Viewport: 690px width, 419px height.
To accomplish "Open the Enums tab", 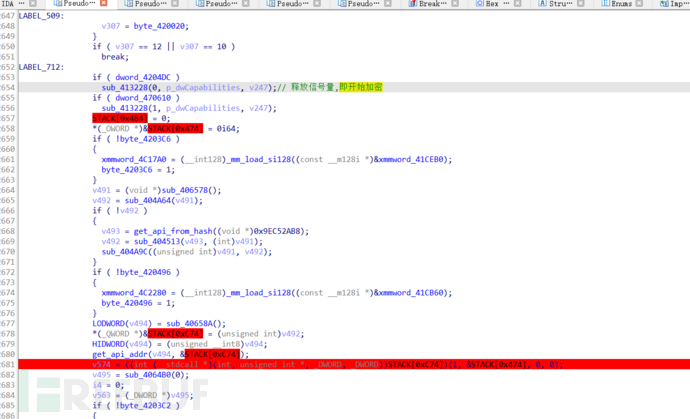I will click(621, 5).
